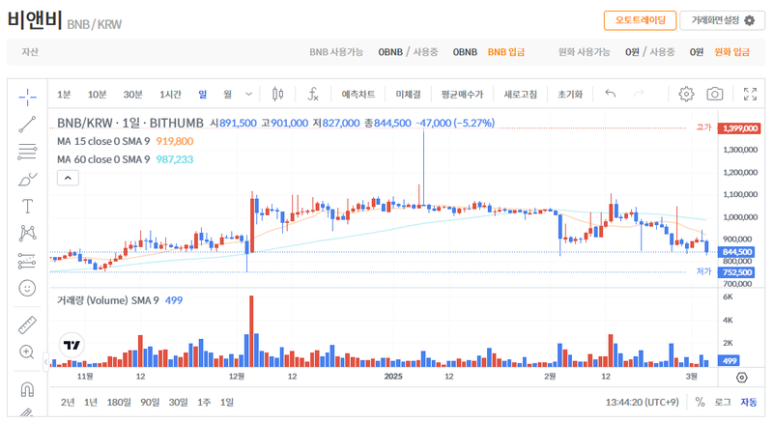This screenshot has height=423, width=773.
Task: Select the 10분 interval
Action: pyautogui.click(x=97, y=94)
